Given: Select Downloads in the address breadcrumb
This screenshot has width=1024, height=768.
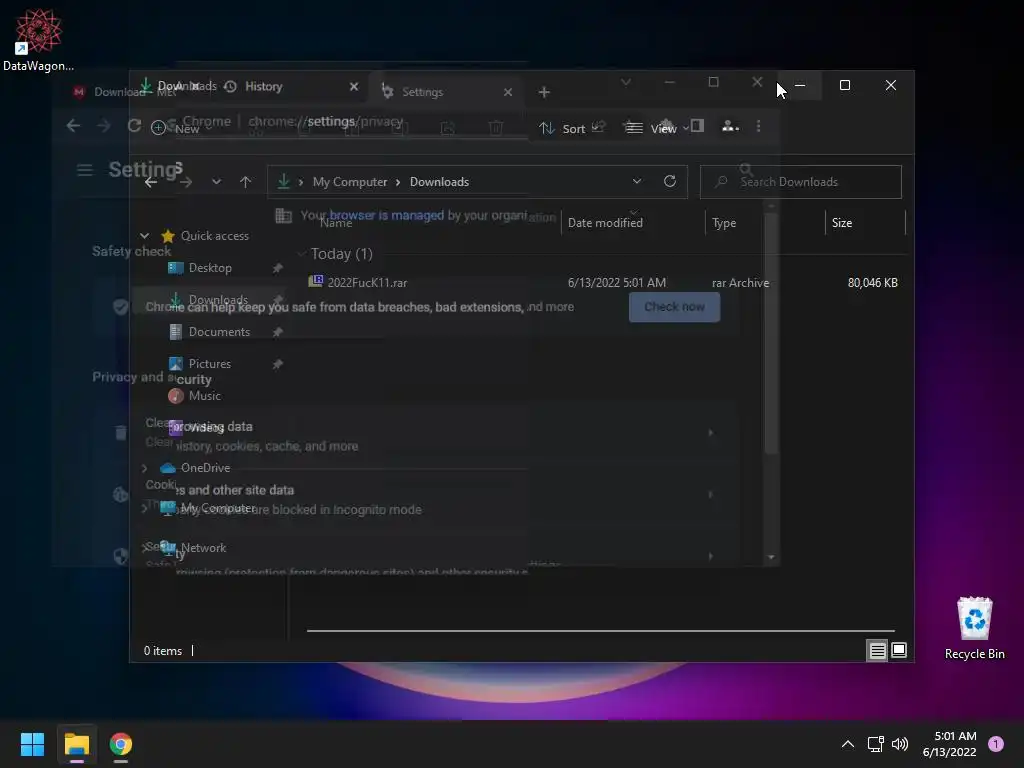Looking at the screenshot, I should tap(440, 182).
